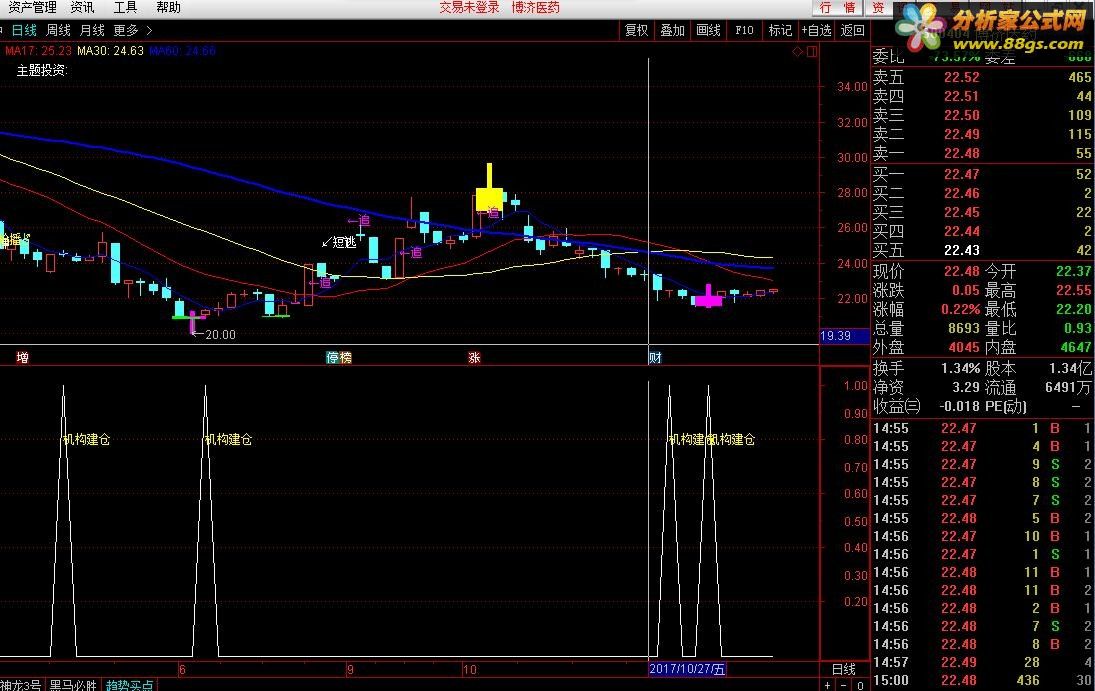
Task: Click the MA60 legend label
Action: pyautogui.click(x=182, y=50)
